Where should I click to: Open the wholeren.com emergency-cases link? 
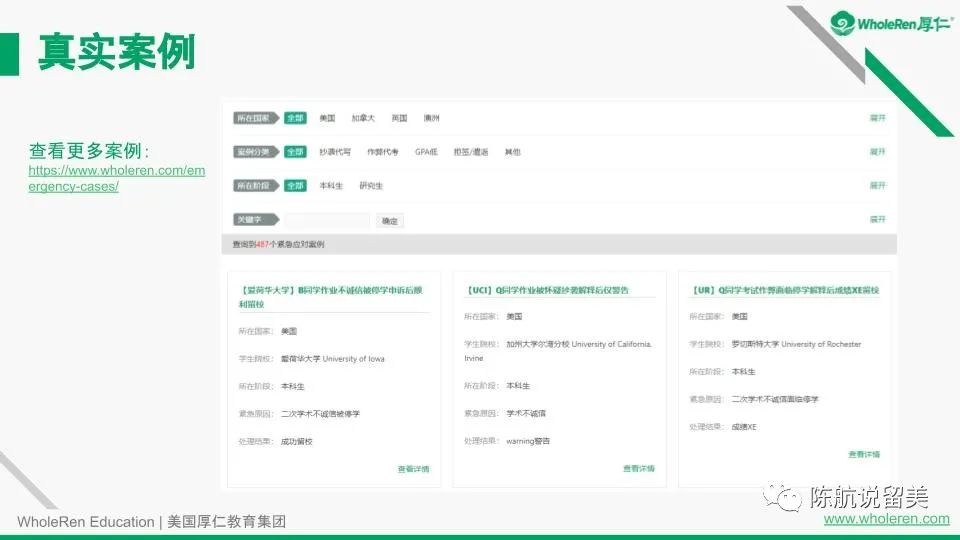point(116,179)
